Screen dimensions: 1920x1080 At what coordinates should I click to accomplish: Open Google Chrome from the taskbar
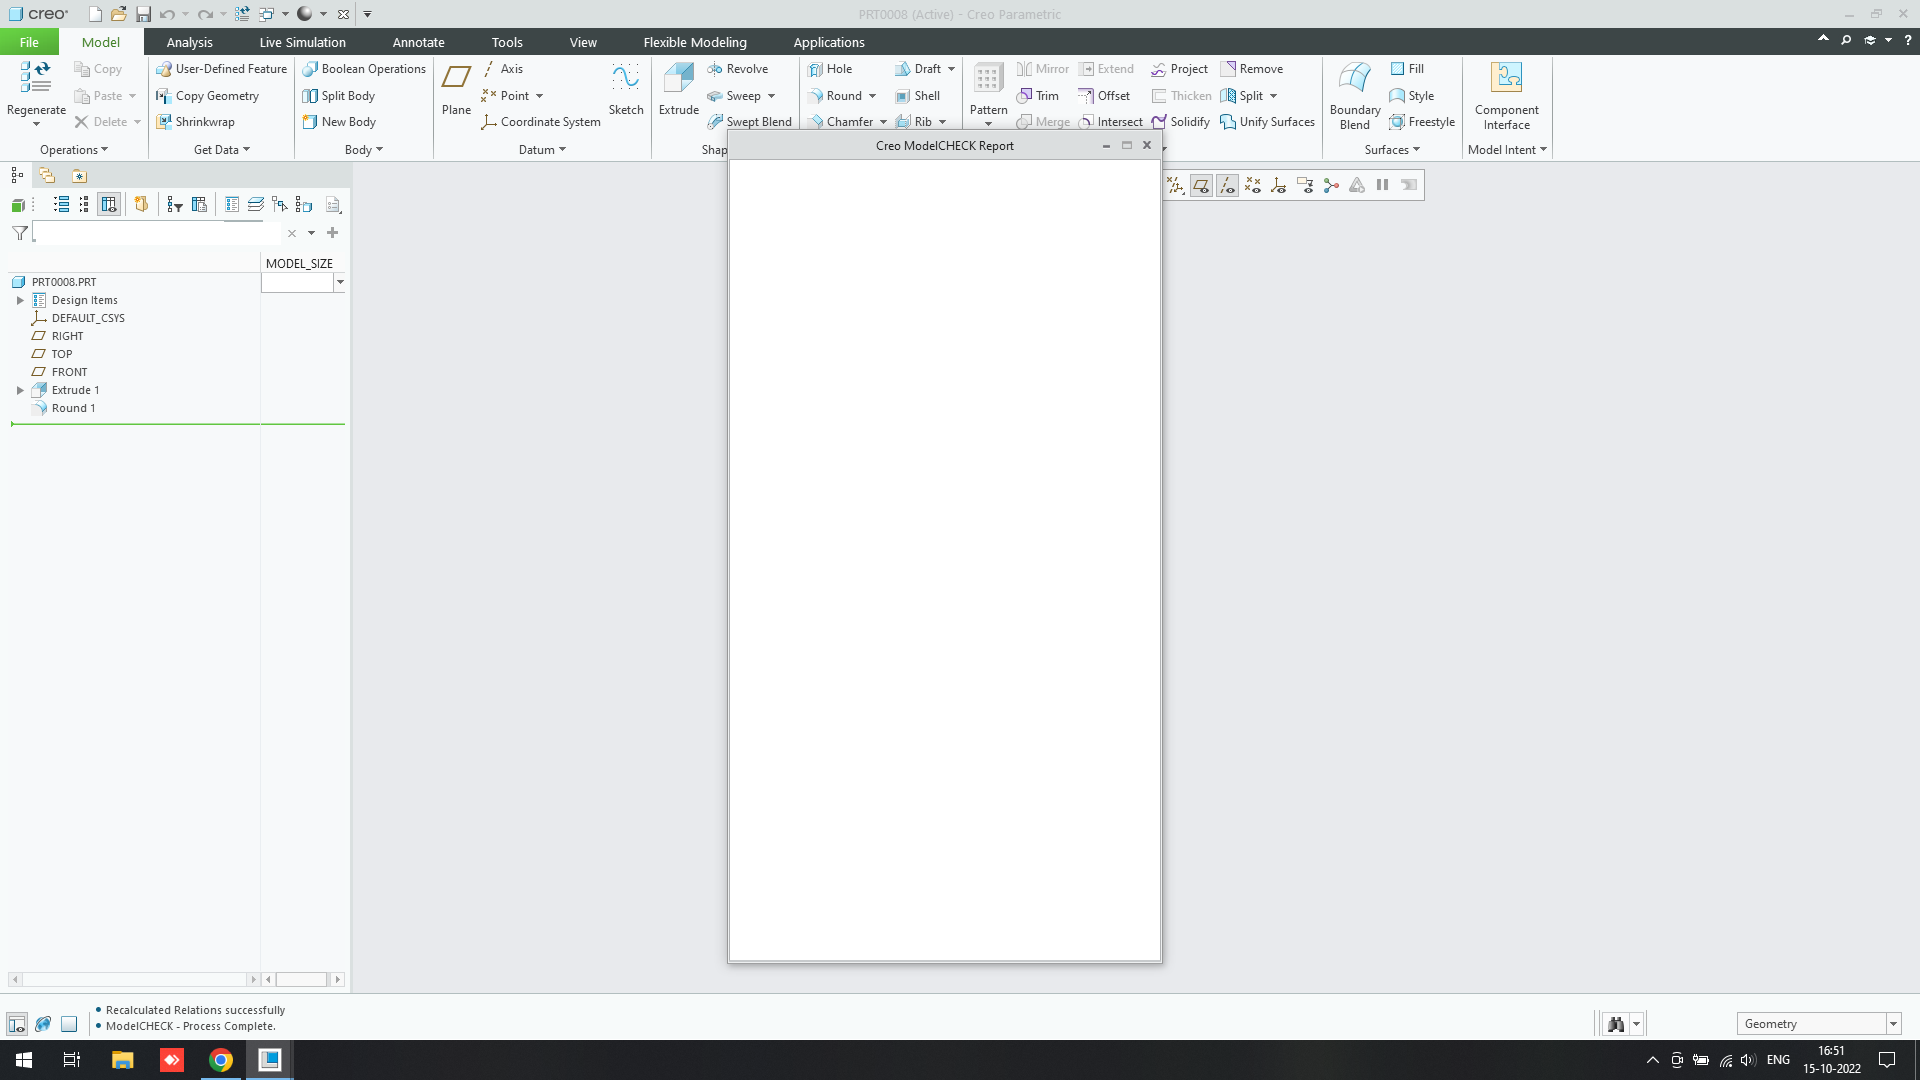click(220, 1059)
